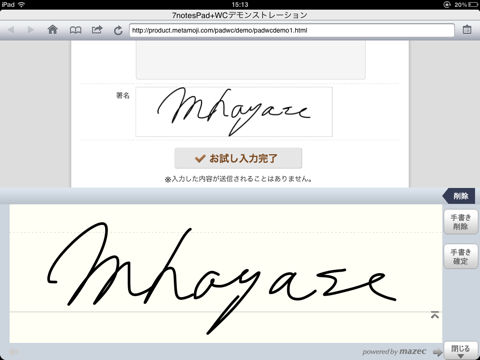Go back with the browser back arrow
The width and height of the screenshot is (480, 360).
pos(11,30)
